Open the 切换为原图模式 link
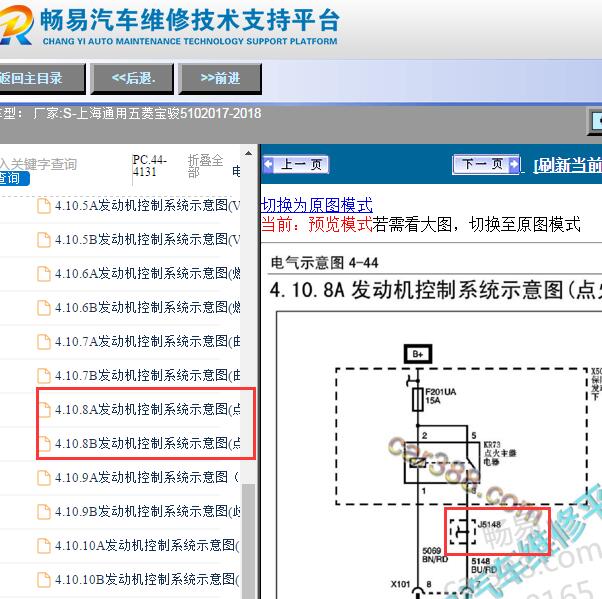The width and height of the screenshot is (602, 599). tap(317, 205)
